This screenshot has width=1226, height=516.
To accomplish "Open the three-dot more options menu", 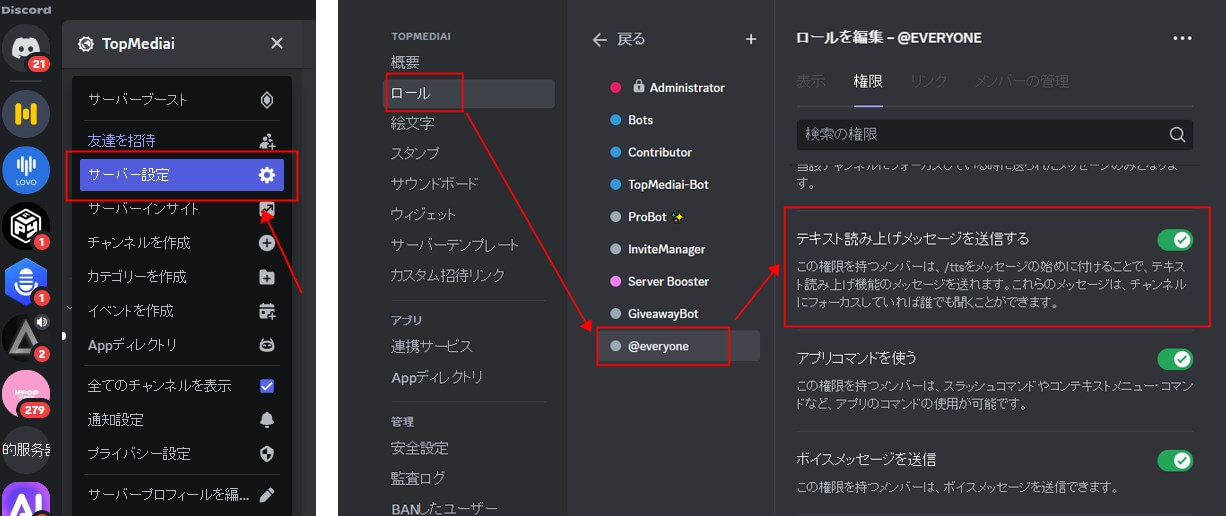I will click(1182, 38).
